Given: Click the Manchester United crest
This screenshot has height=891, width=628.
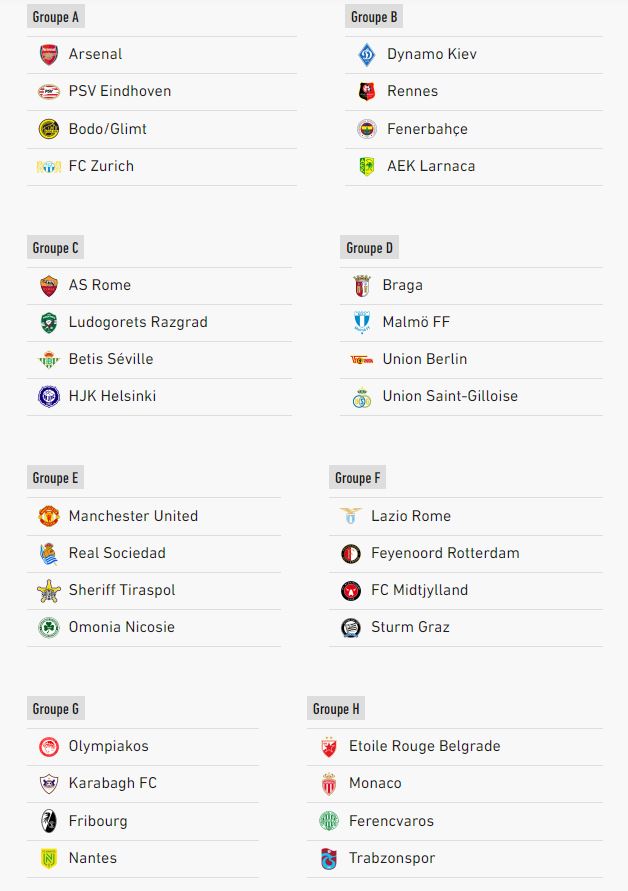Looking at the screenshot, I should [49, 516].
